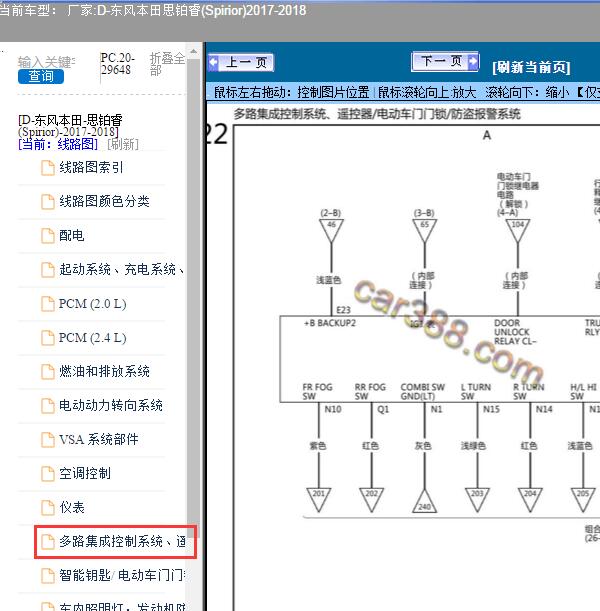Open 智能钥匙/电动车门门锁 entry
The image size is (600, 611).
(x=122, y=576)
